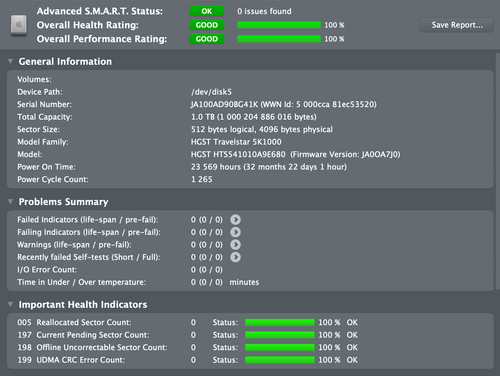Click the Problems Summary heading
Image resolution: width=500 pixels, height=376 pixels.
[63, 202]
